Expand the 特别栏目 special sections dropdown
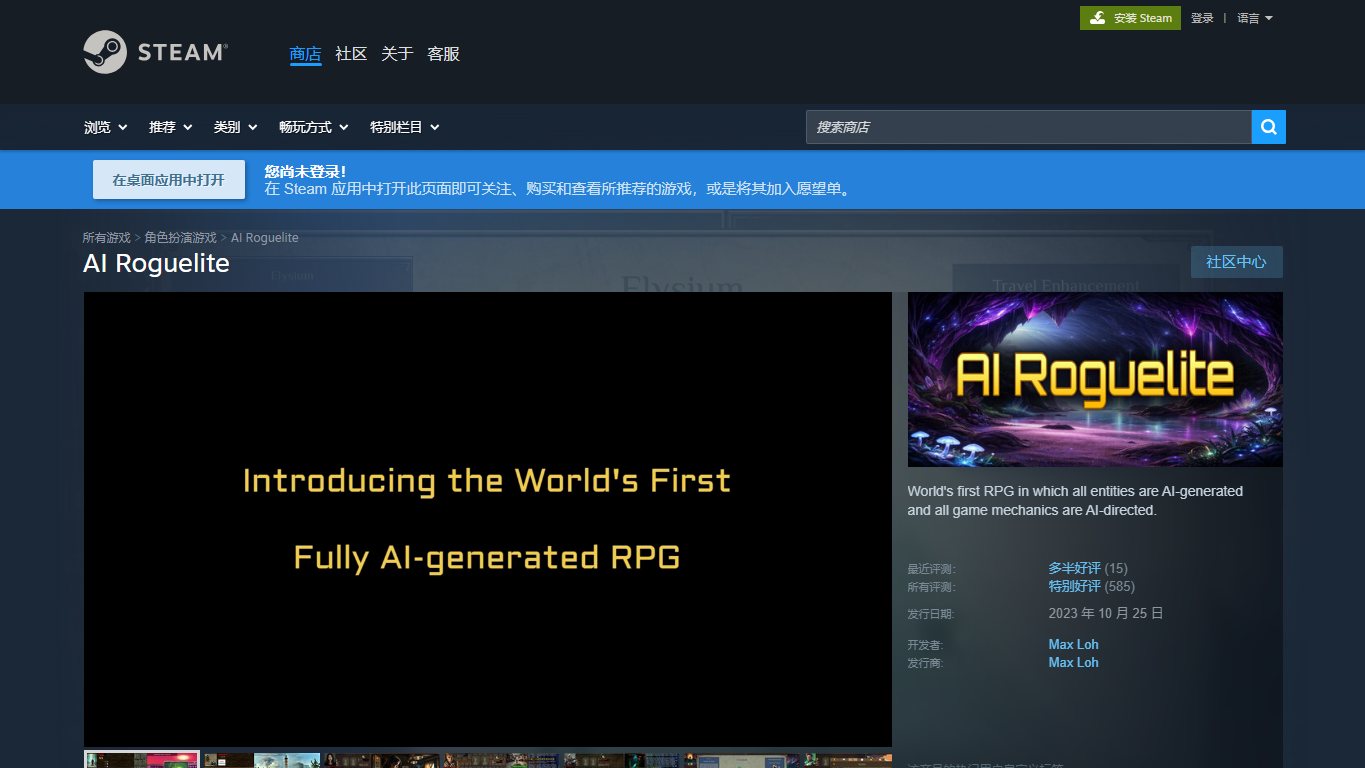This screenshot has height=768, width=1365. tap(405, 127)
